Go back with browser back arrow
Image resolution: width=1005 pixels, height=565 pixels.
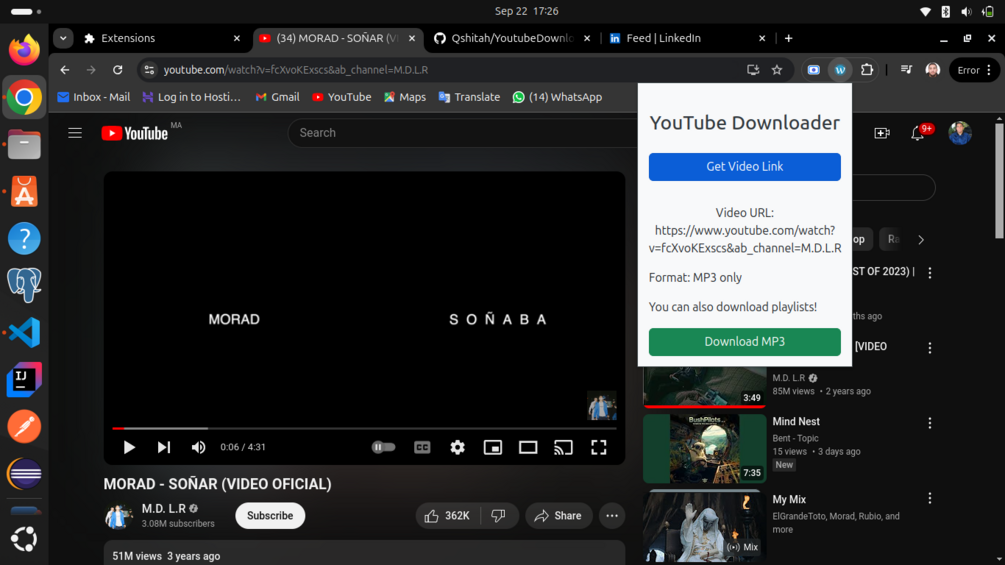click(65, 70)
